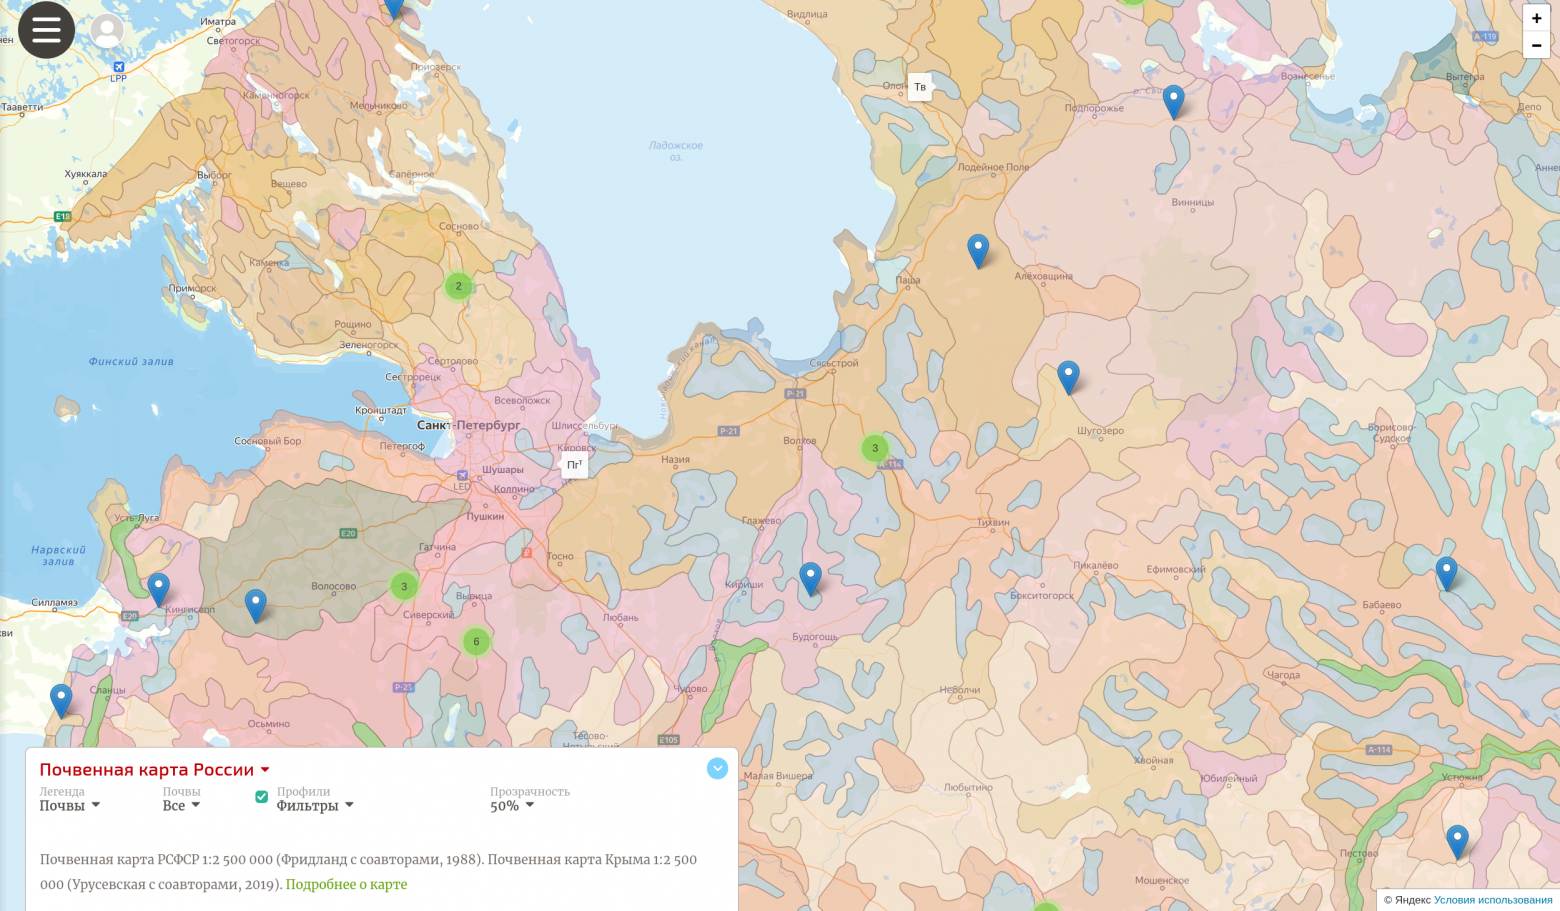This screenshot has height=911, width=1560.
Task: Follow the Подробнее о карте link
Action: (x=346, y=885)
